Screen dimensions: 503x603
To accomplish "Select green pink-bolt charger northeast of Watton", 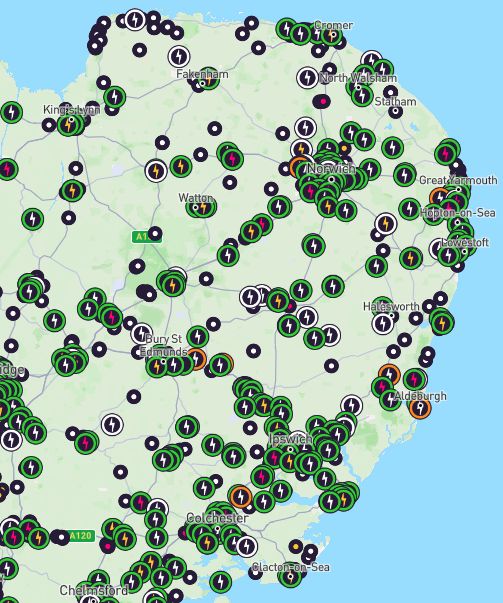I will pos(232,158).
